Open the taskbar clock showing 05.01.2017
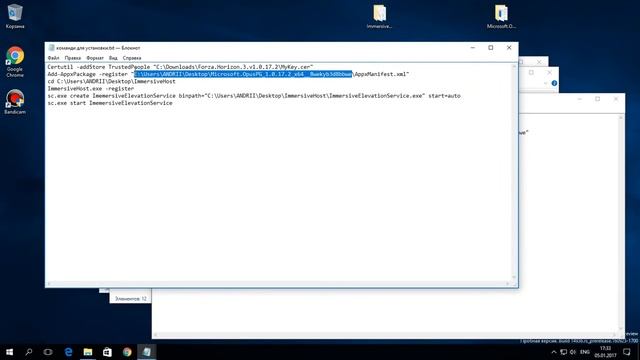 pyautogui.click(x=605, y=352)
